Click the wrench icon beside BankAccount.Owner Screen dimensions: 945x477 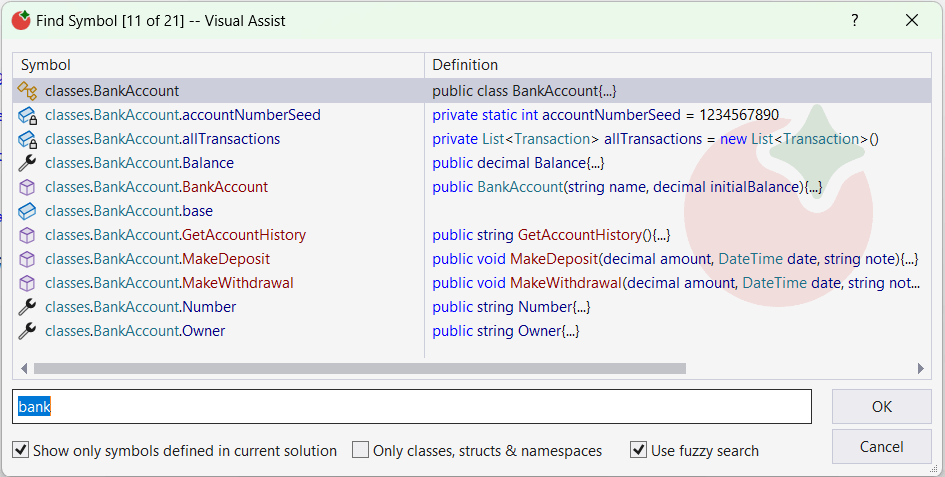[28, 331]
